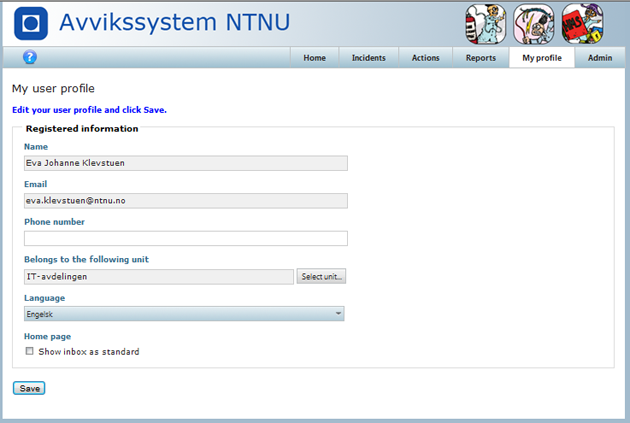Click the Phone number label
This screenshot has width=630, height=423.
[x=54, y=222]
